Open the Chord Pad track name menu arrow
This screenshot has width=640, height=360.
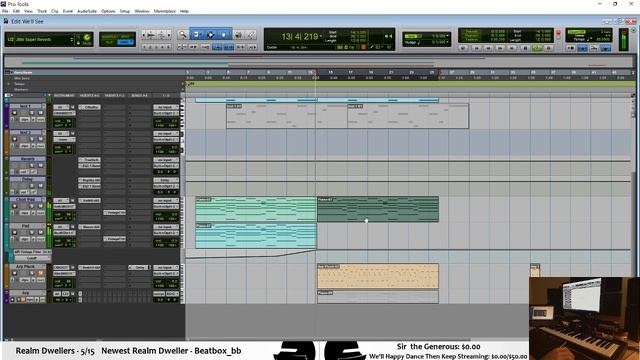click(44, 199)
